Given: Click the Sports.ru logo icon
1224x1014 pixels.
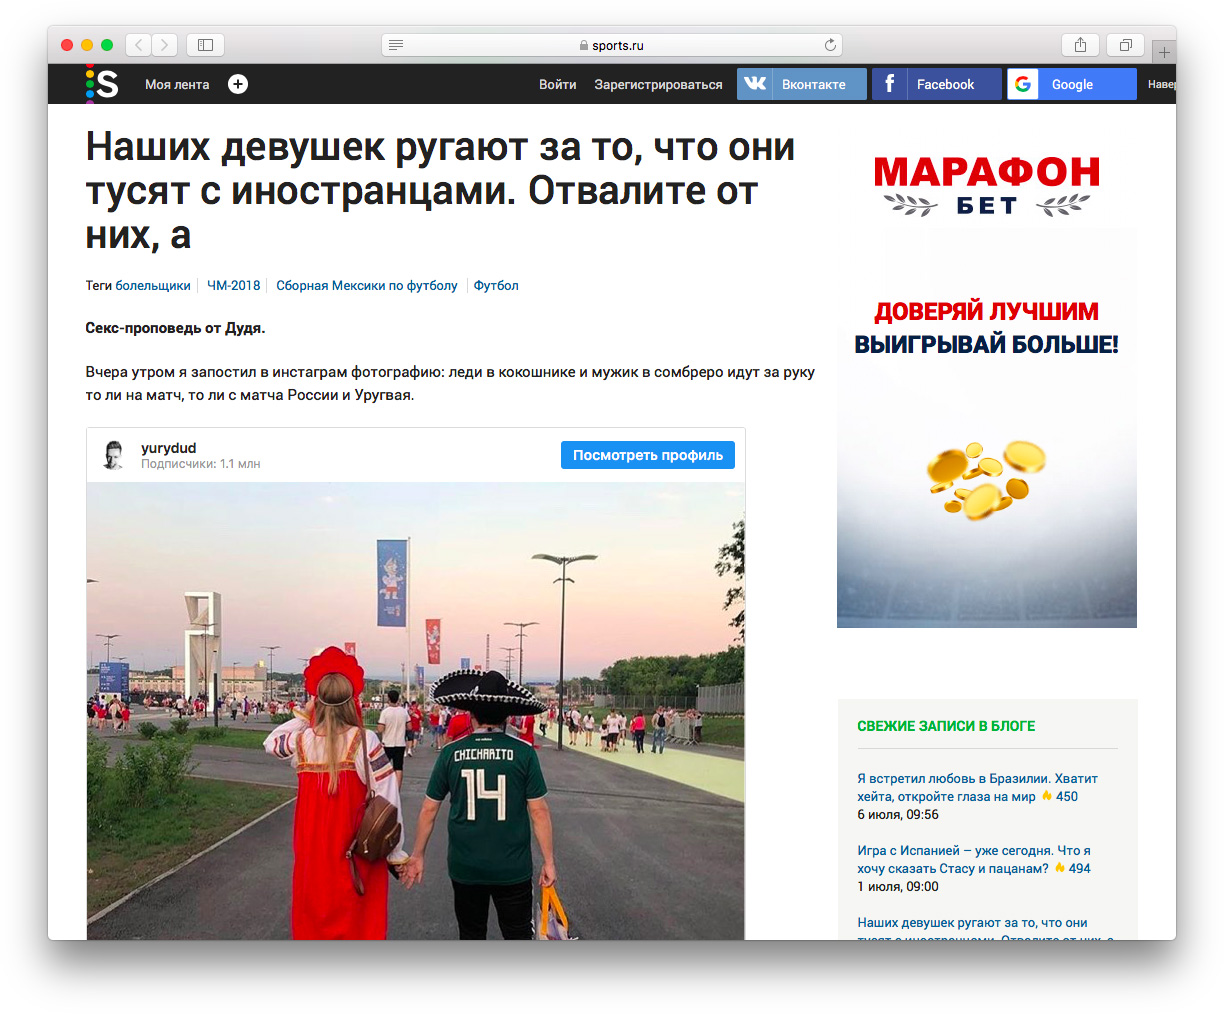Looking at the screenshot, I should point(102,84).
